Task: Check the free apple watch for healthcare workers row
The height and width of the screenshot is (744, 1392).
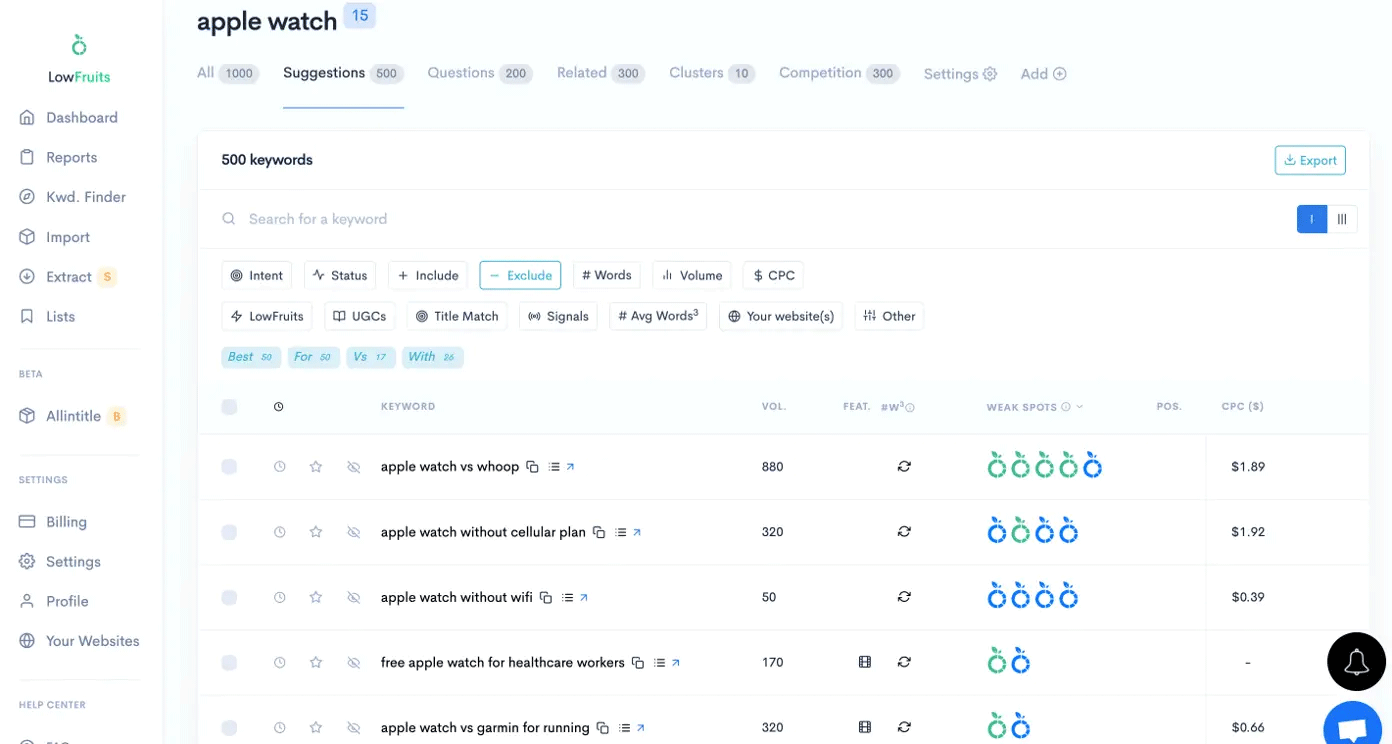Action: [x=229, y=662]
